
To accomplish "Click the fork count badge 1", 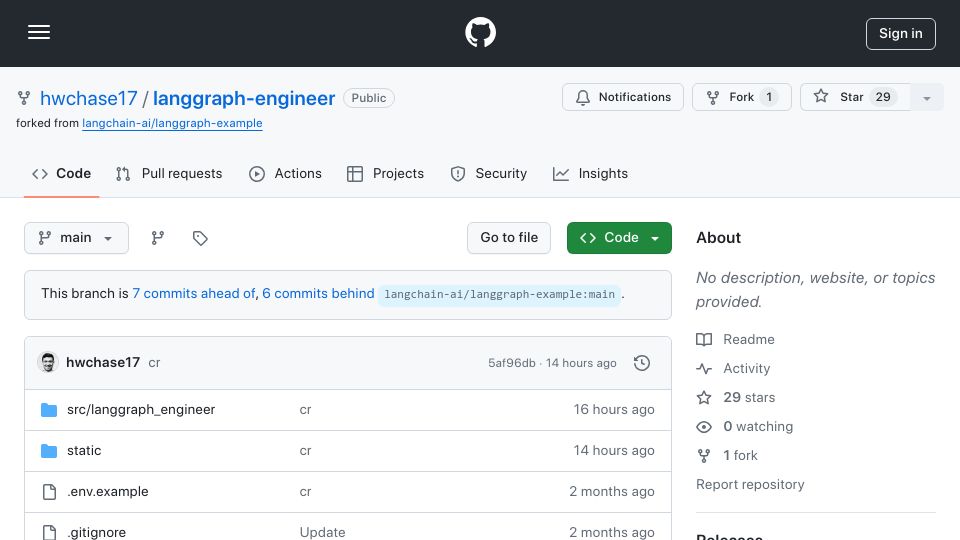I will (x=769, y=97).
